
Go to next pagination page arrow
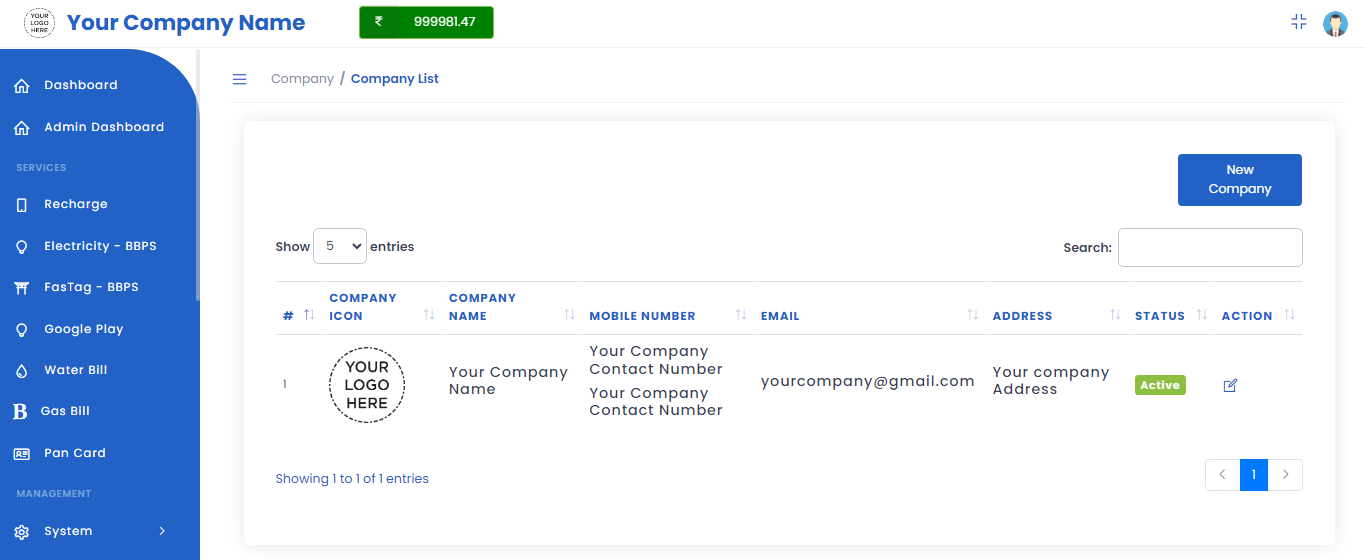pos(1286,475)
